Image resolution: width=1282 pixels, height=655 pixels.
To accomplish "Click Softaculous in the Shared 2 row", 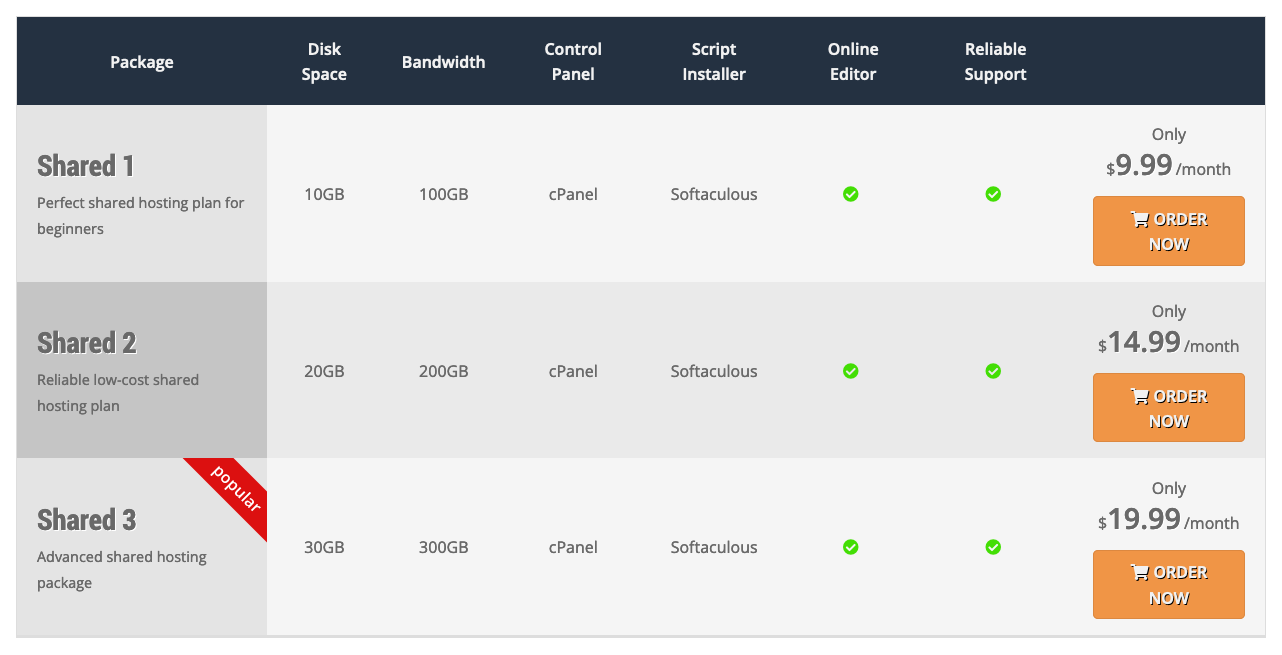I will click(714, 371).
